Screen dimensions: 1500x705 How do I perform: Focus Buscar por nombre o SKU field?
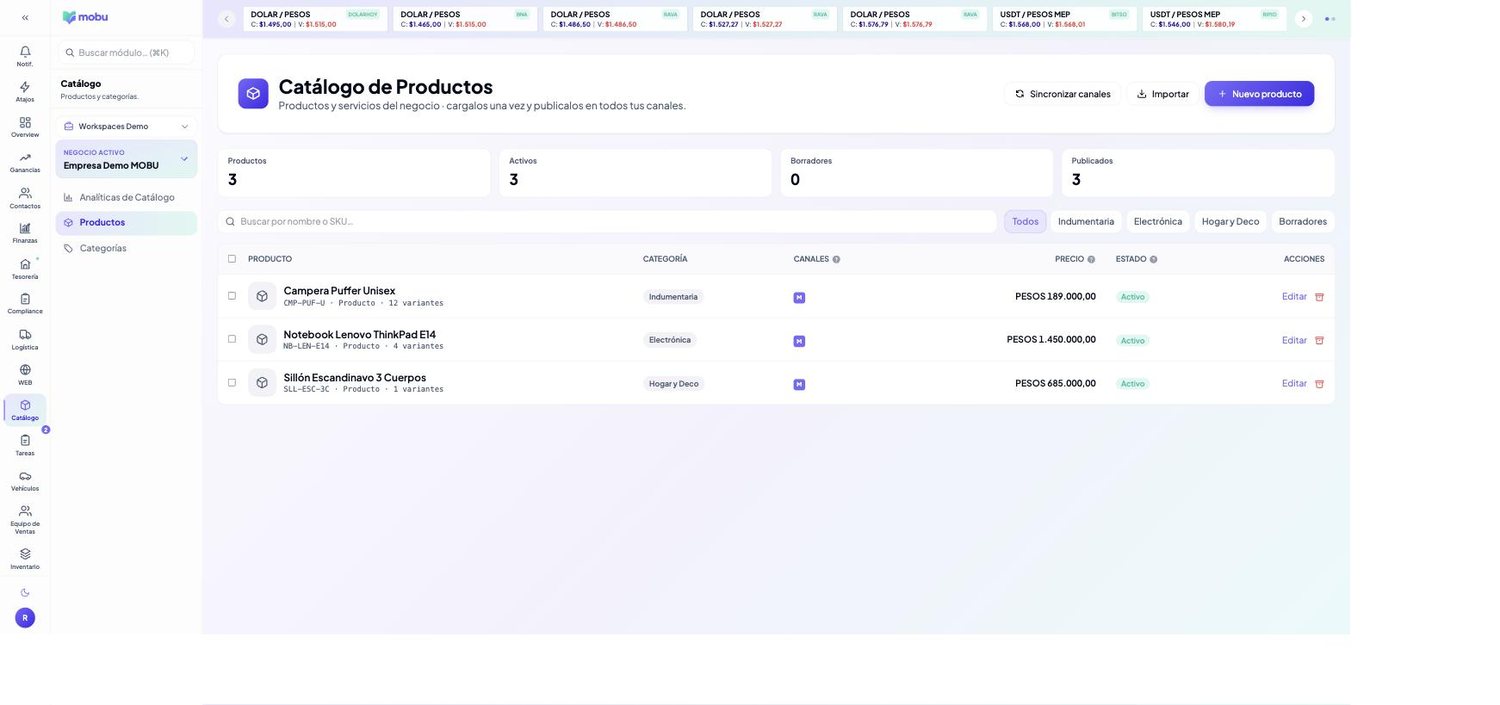tap(608, 221)
